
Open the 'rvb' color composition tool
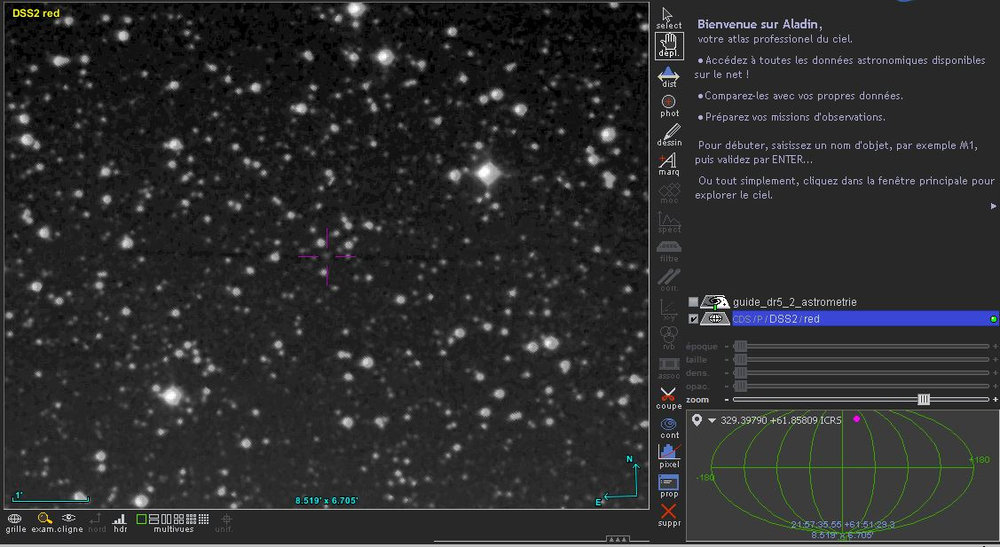[x=668, y=338]
